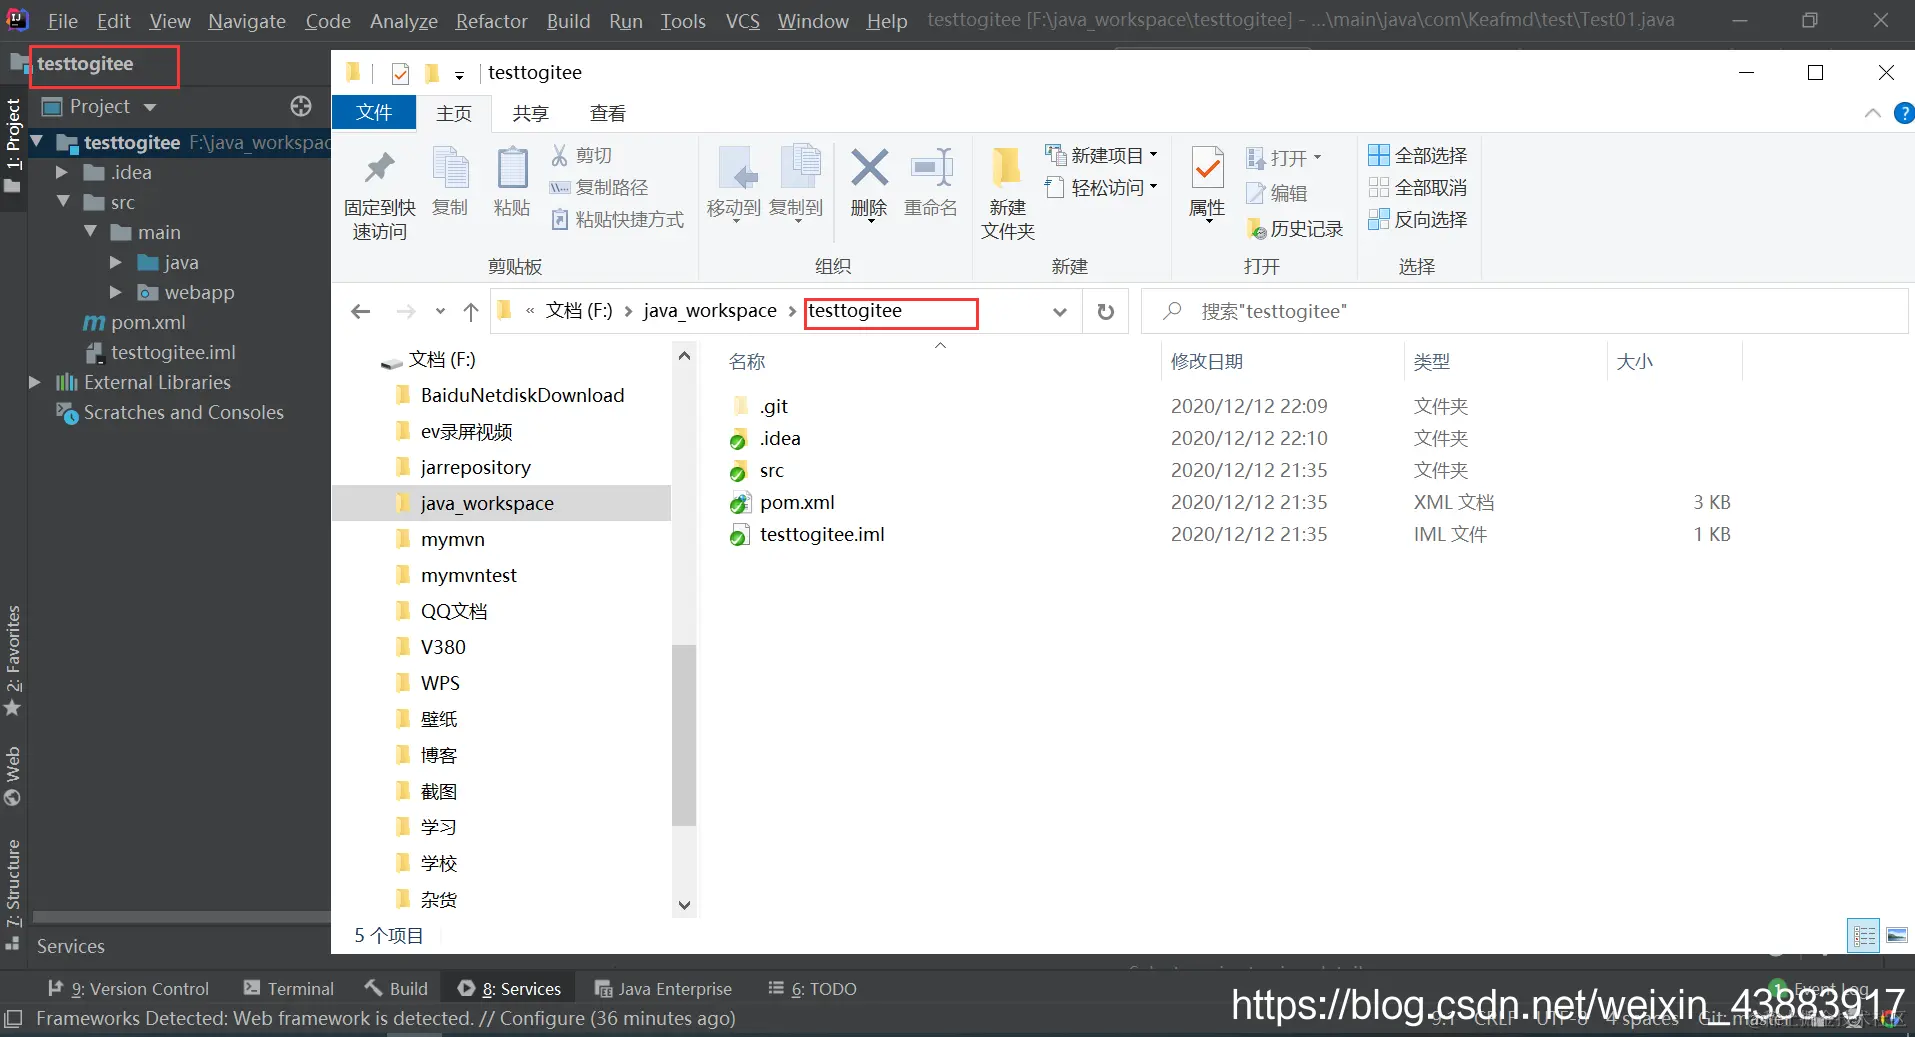Click java_workspace in the address breadcrumb

[x=710, y=311]
